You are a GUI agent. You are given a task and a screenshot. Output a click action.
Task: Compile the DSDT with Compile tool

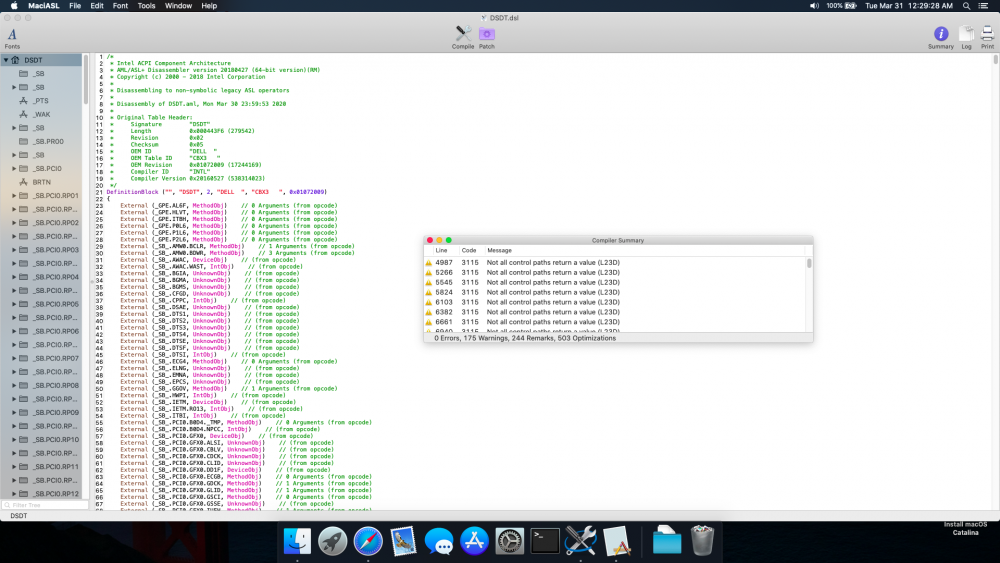click(x=463, y=37)
